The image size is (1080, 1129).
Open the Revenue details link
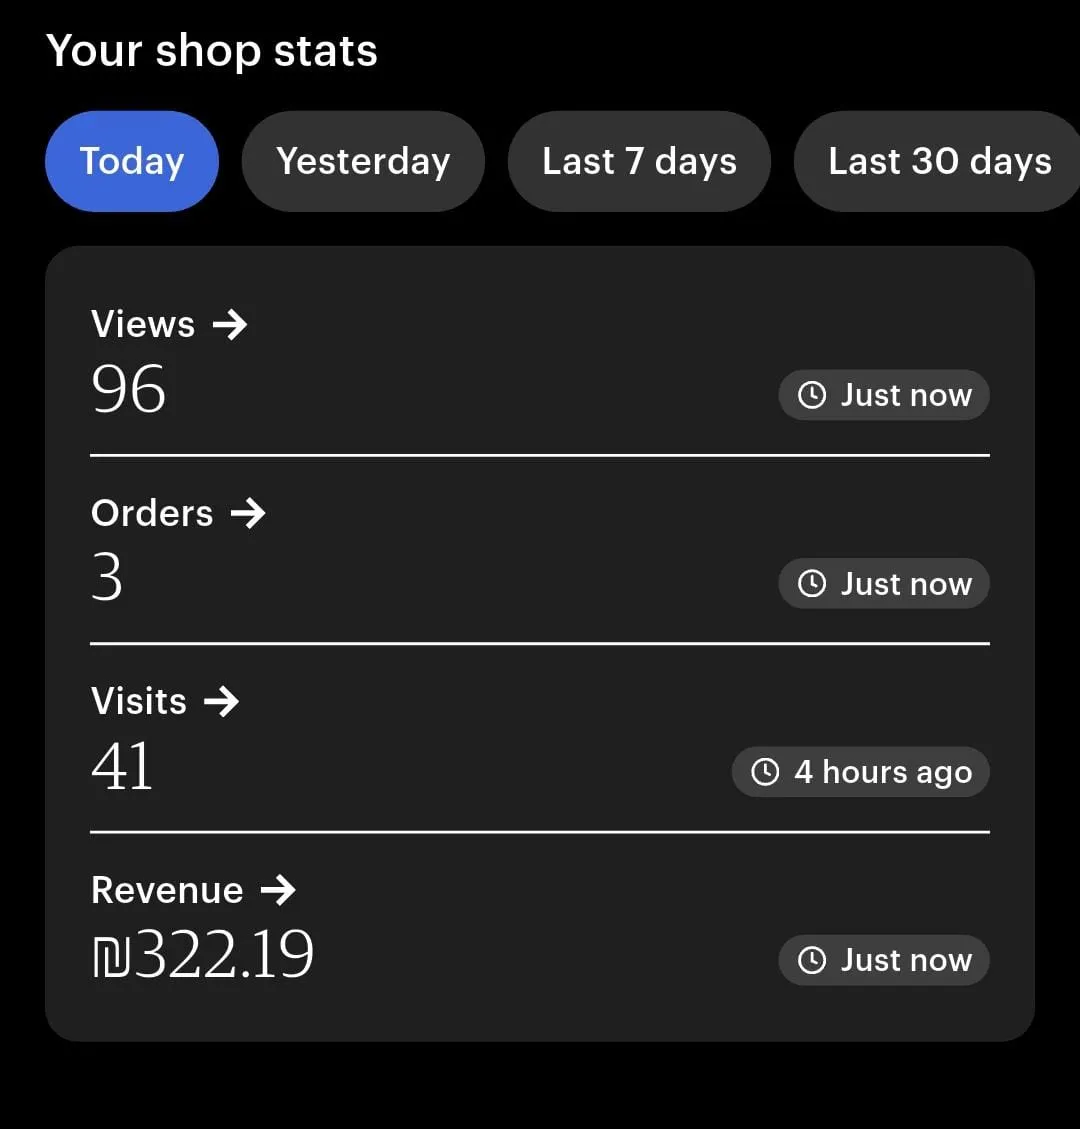[x=167, y=890]
